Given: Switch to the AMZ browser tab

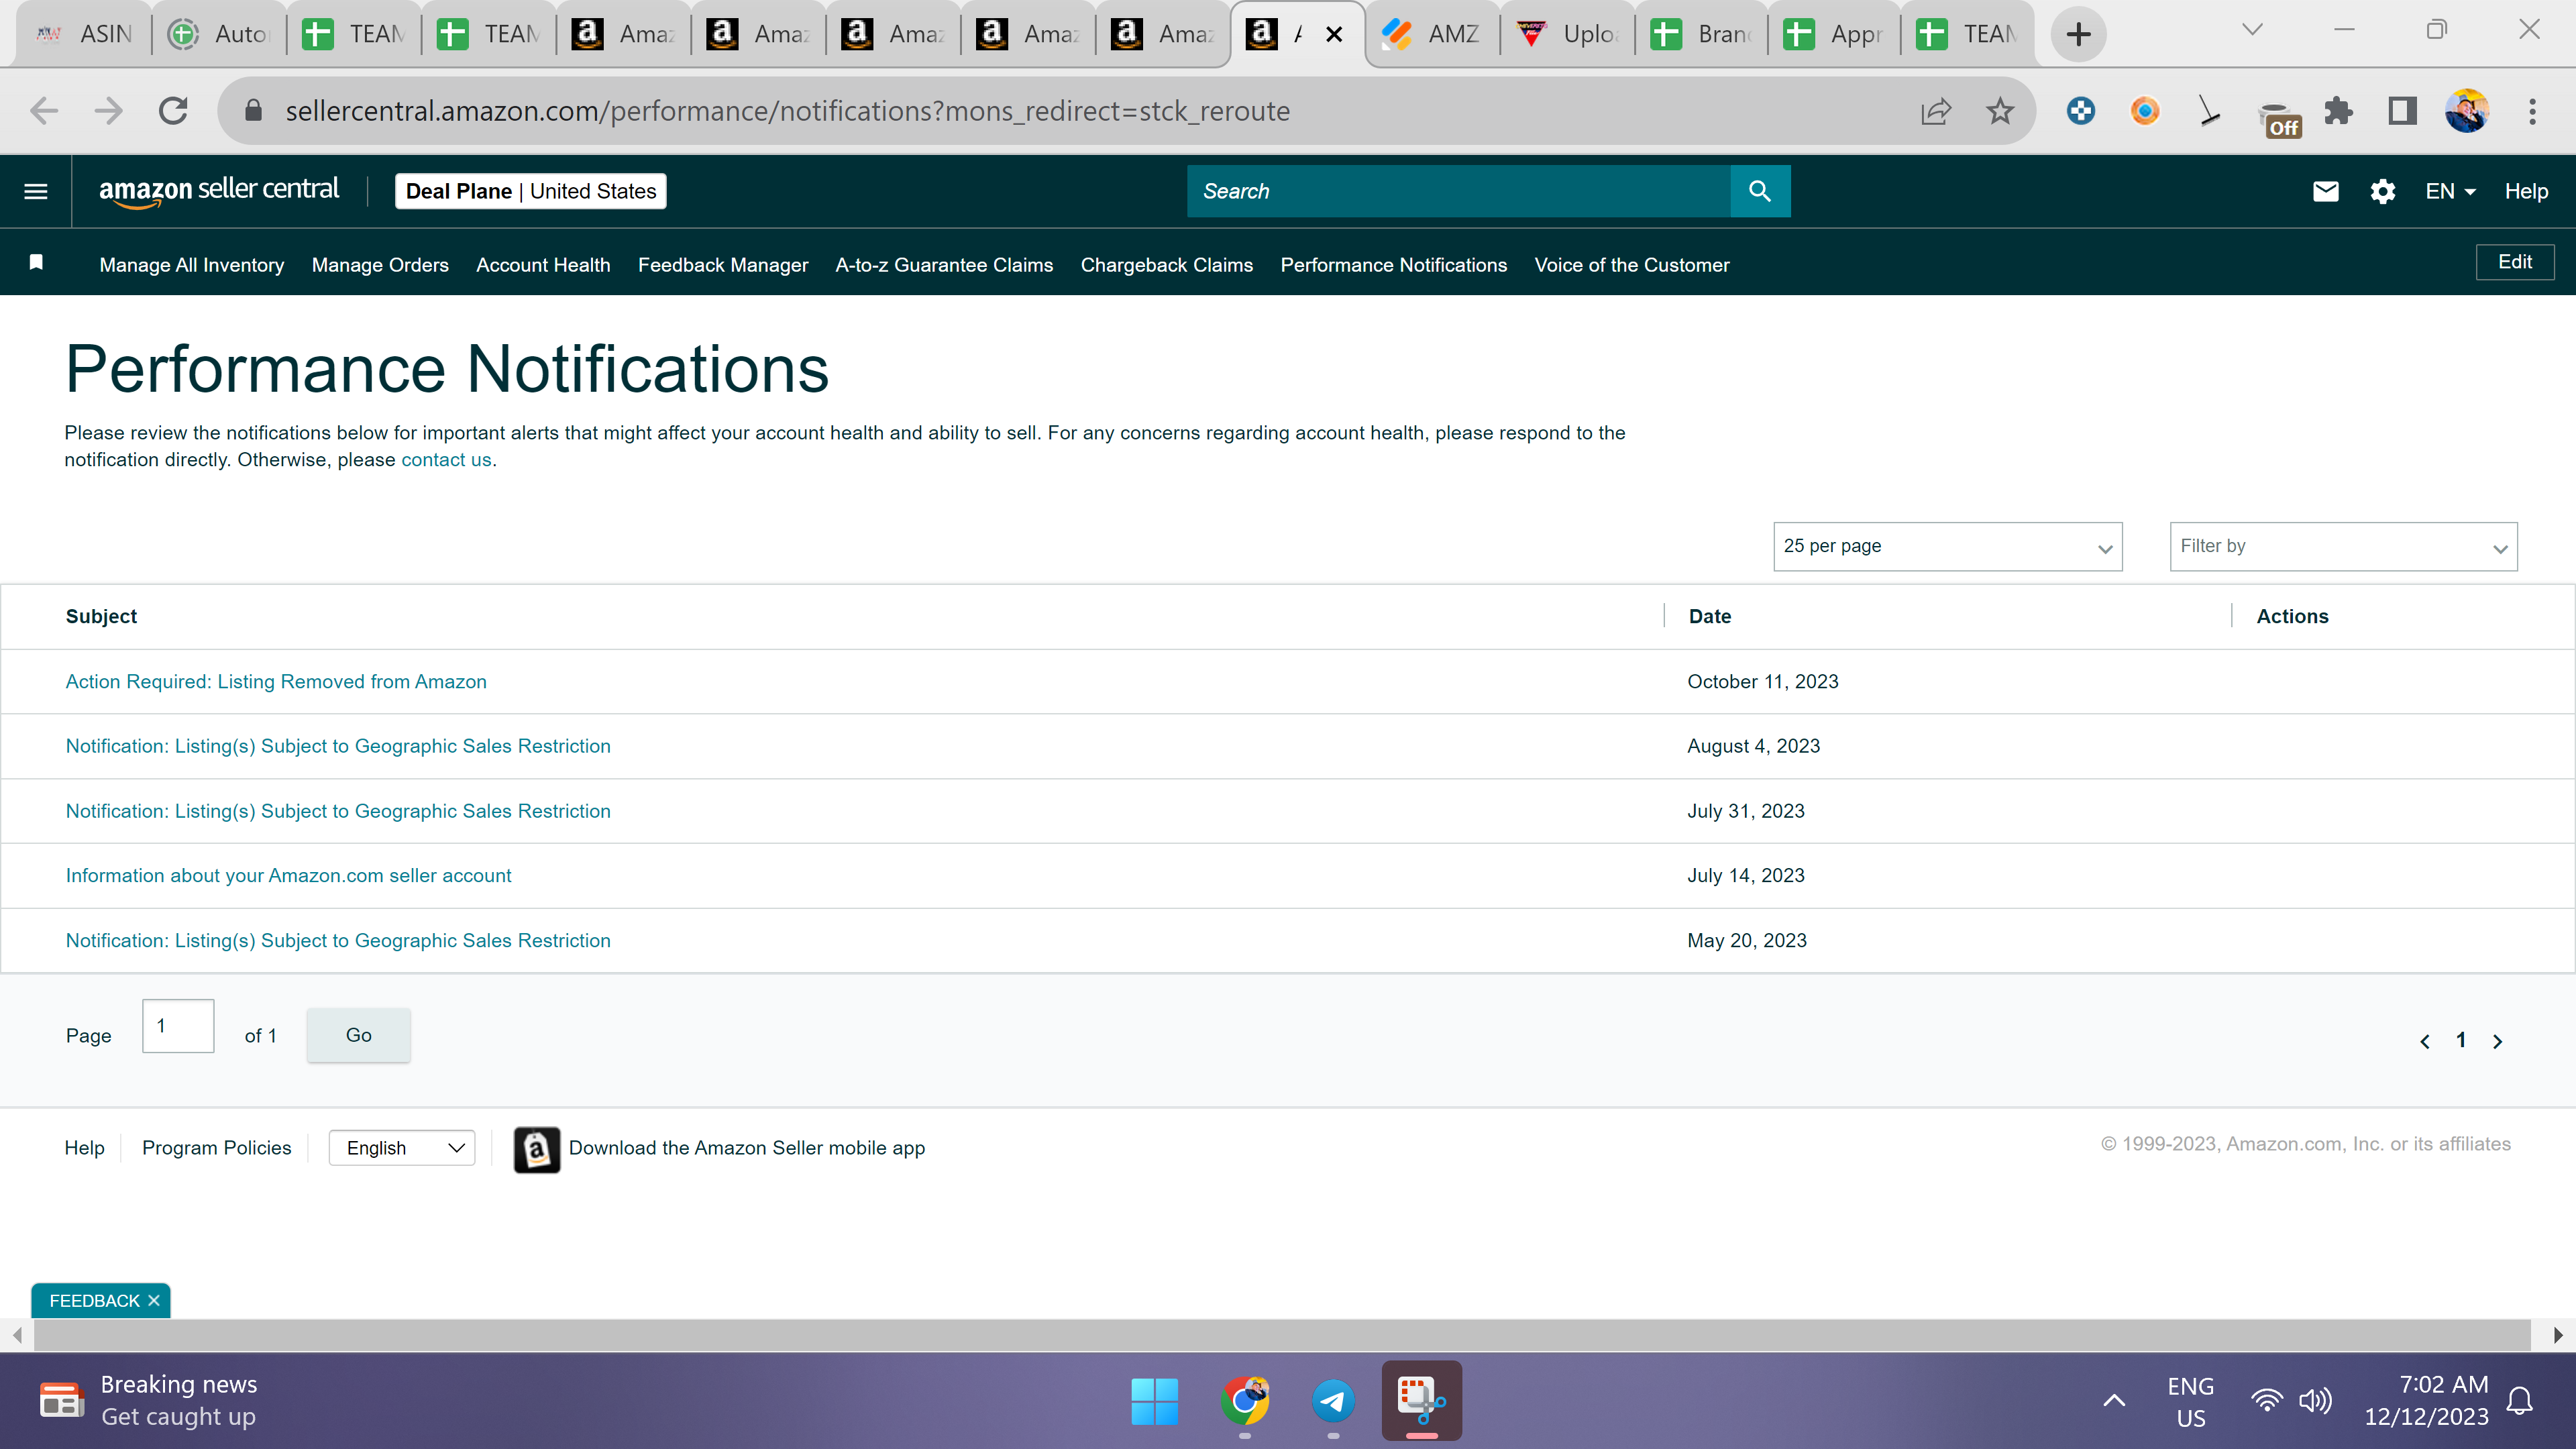Looking at the screenshot, I should (1432, 34).
